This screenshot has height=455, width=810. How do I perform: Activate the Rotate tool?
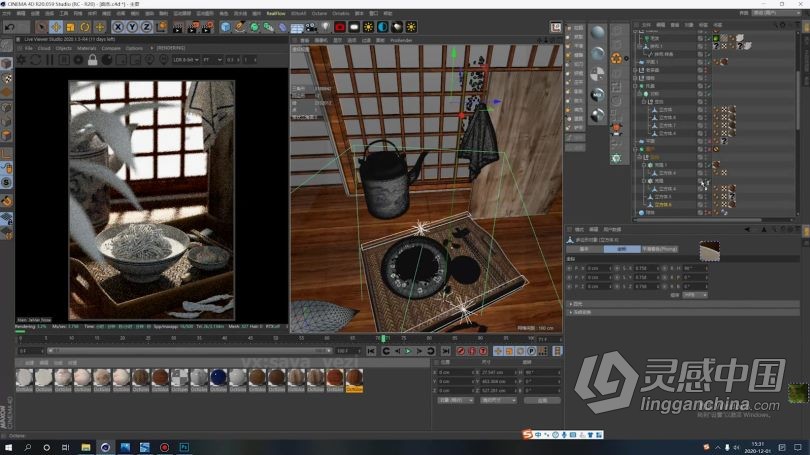click(85, 27)
